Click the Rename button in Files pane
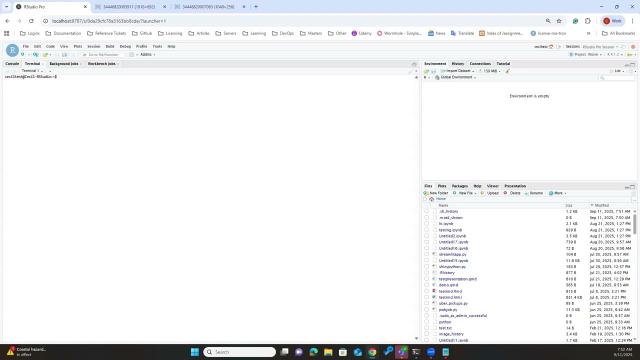 click(534, 193)
